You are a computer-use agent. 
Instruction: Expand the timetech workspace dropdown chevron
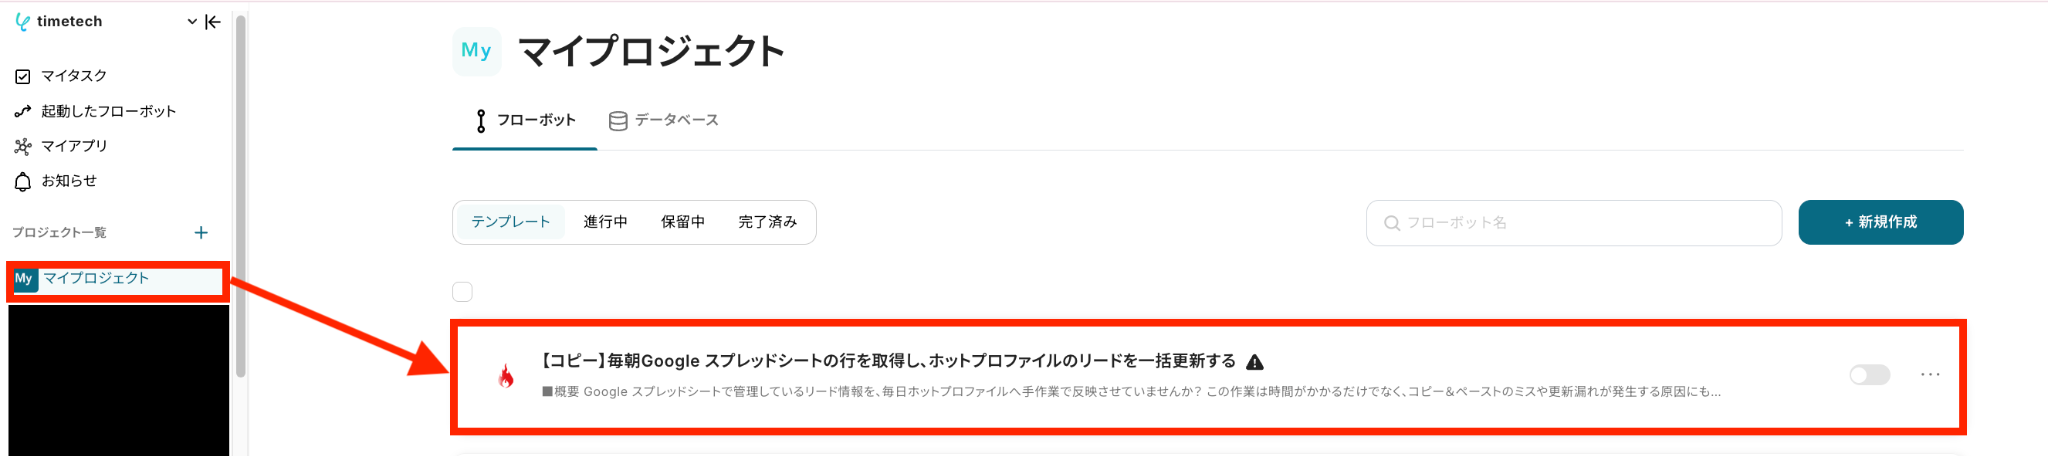[192, 22]
